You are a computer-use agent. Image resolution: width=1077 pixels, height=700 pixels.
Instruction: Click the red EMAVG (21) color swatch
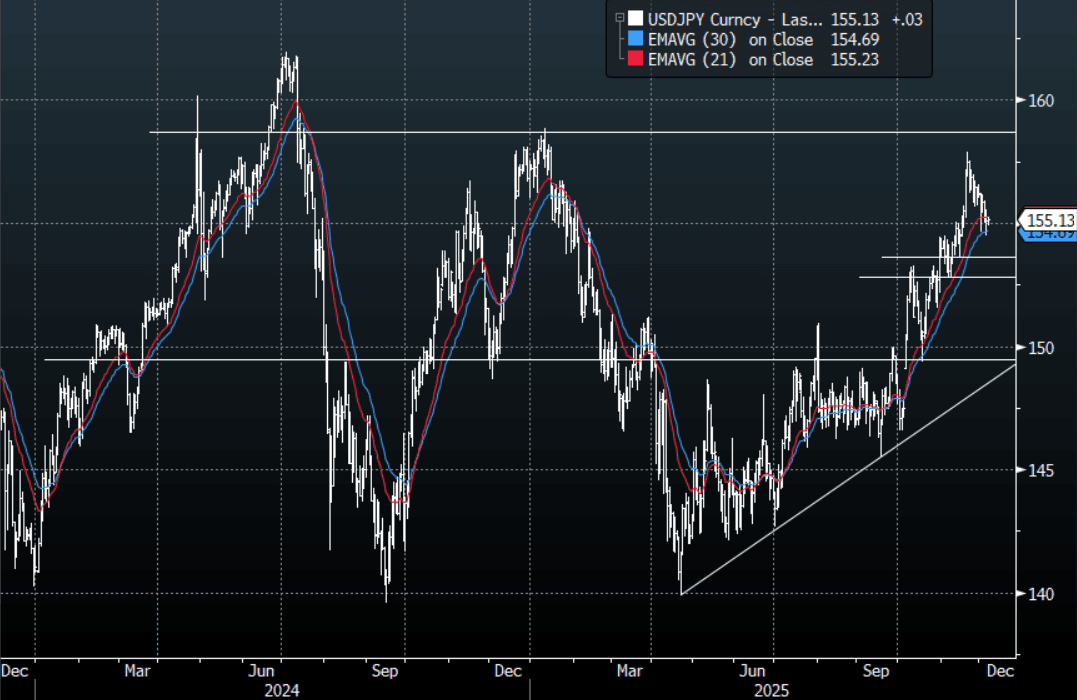635,60
